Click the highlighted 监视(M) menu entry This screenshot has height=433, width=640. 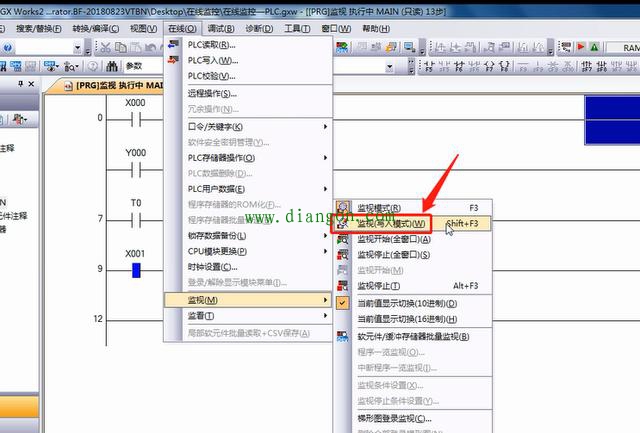[248, 300]
